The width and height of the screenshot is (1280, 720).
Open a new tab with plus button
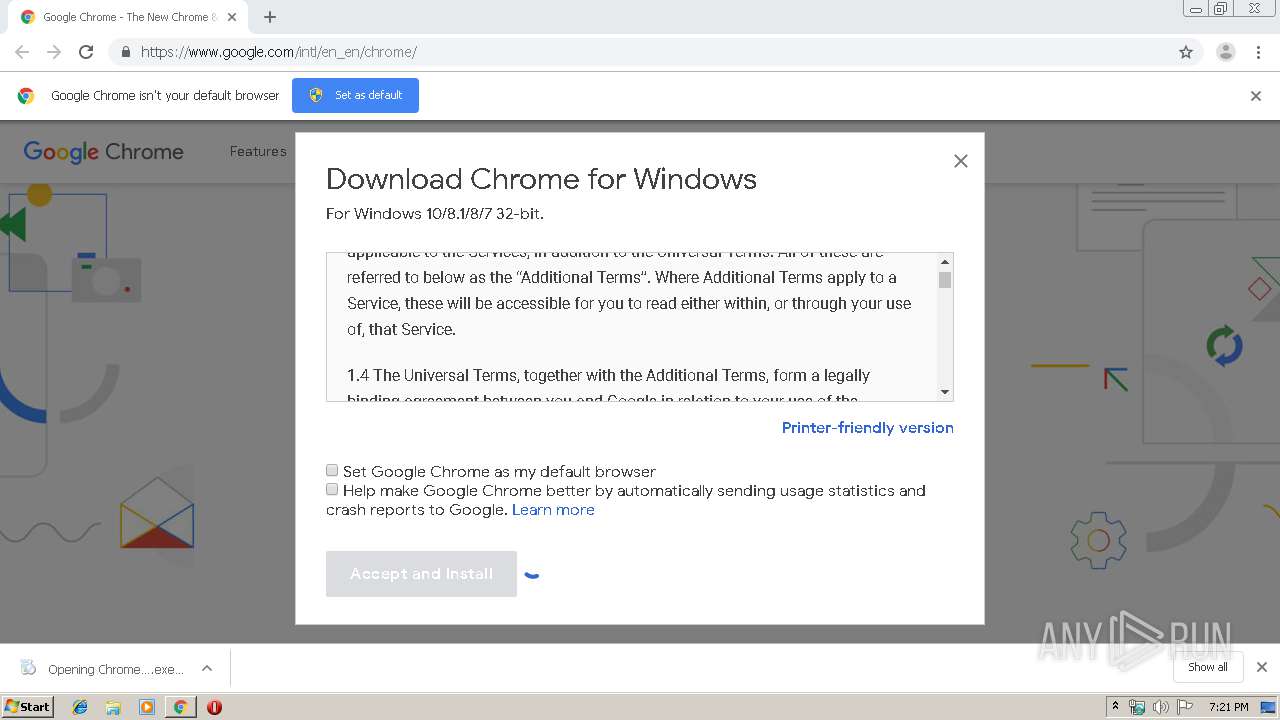(x=270, y=17)
